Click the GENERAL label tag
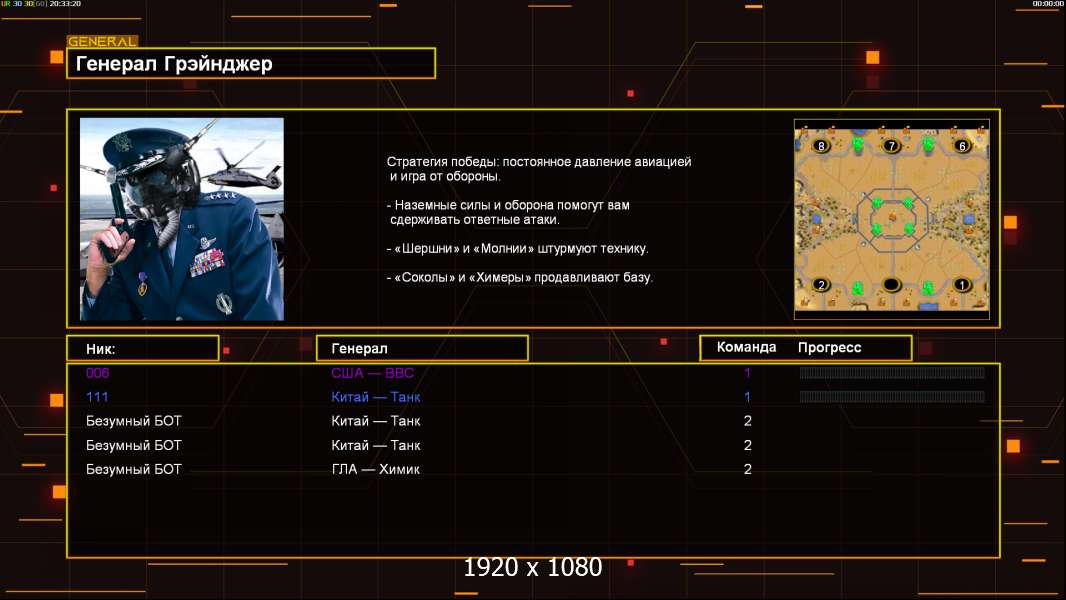This screenshot has height=600, width=1066. pos(102,41)
